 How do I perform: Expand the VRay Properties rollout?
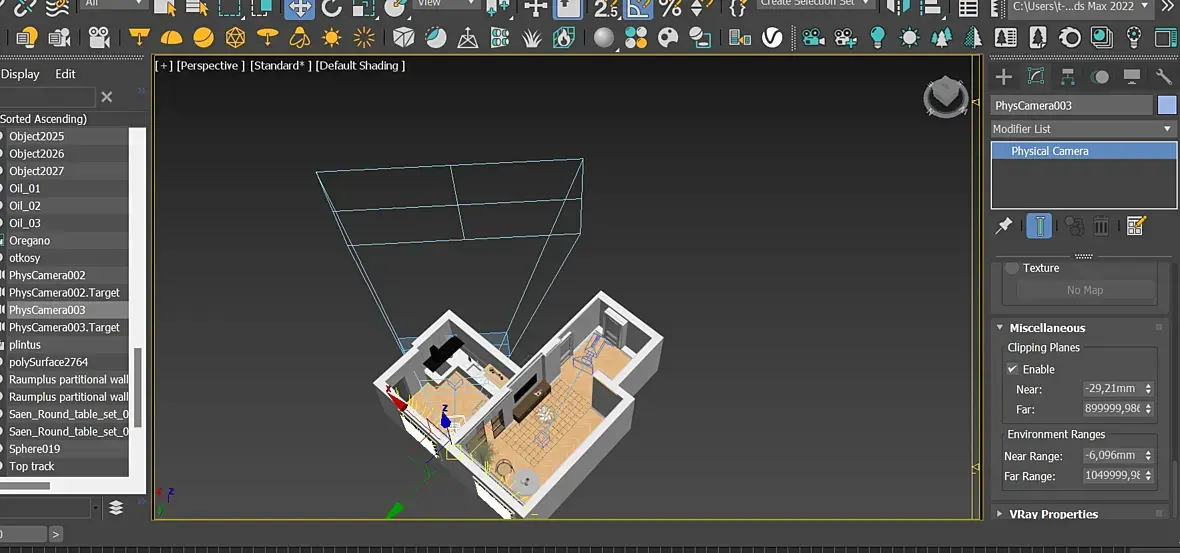point(1053,514)
